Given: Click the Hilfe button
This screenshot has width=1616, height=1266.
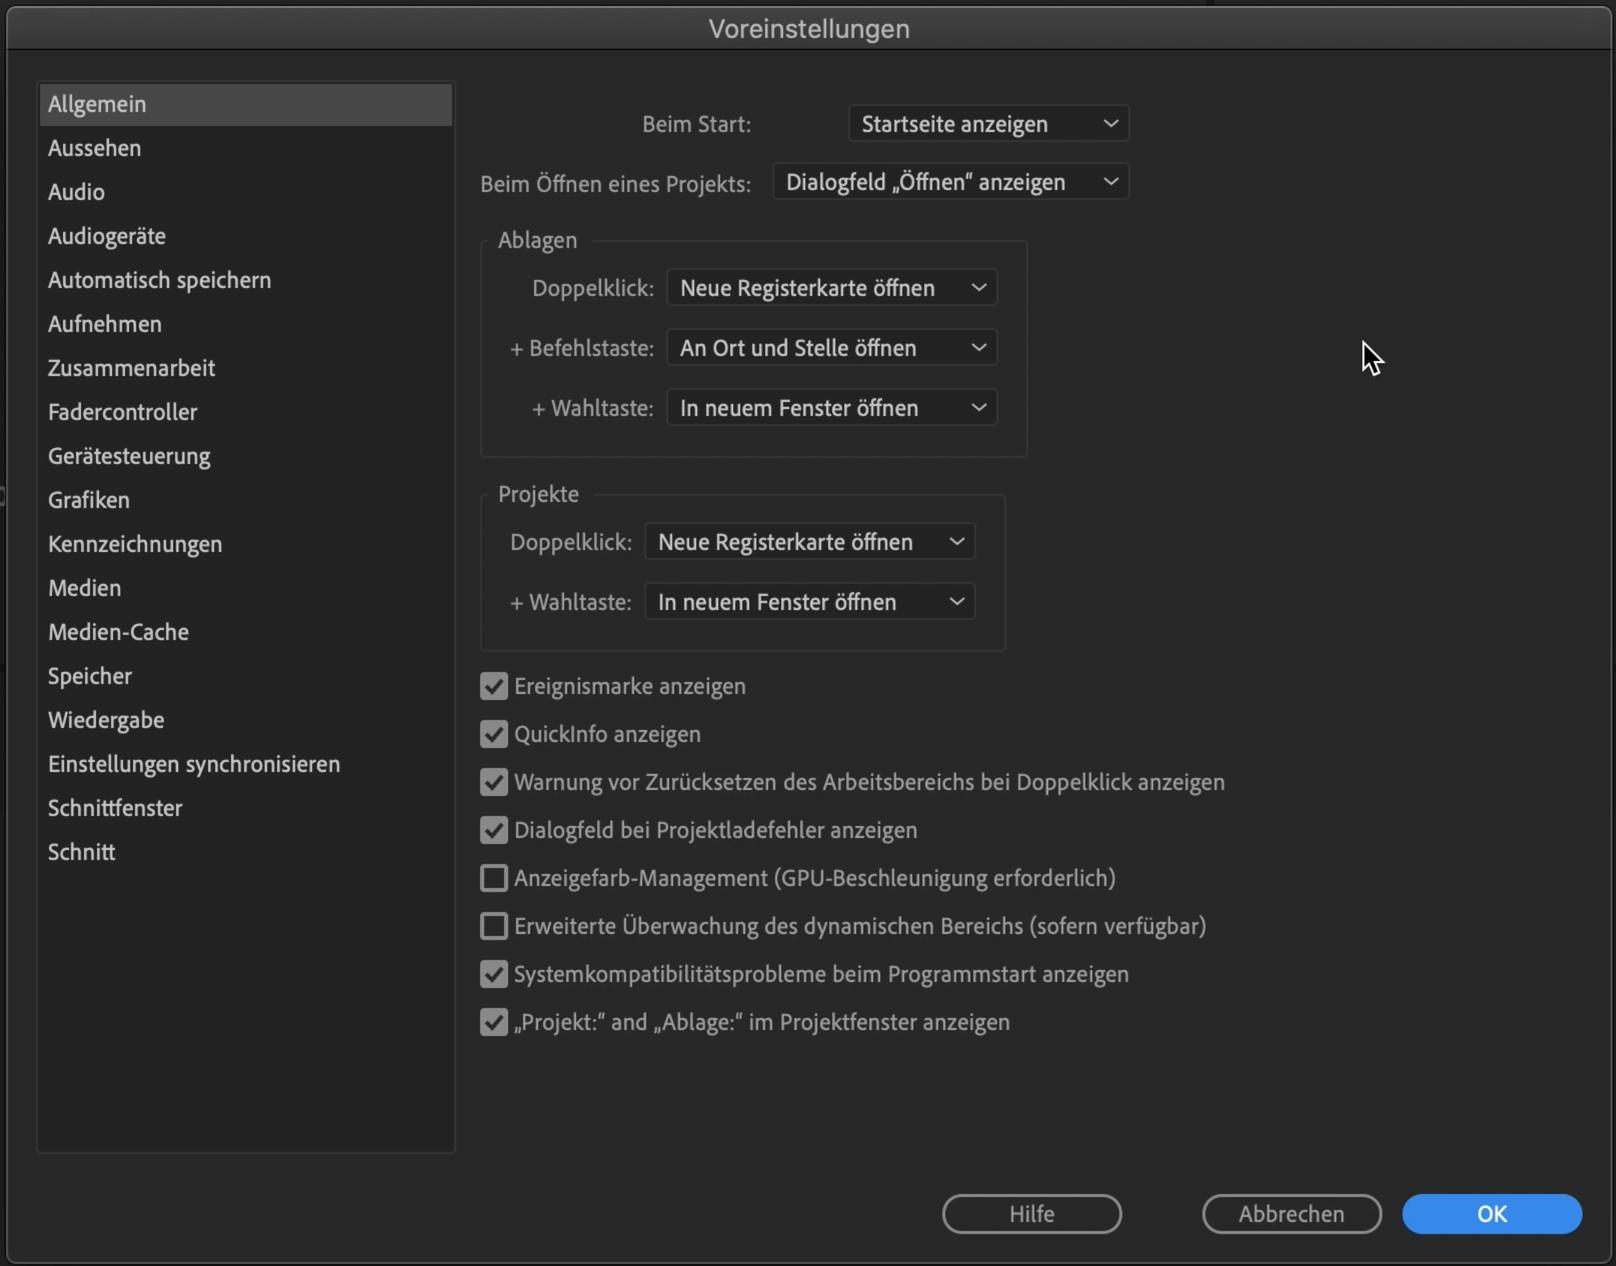Looking at the screenshot, I should (1031, 1214).
